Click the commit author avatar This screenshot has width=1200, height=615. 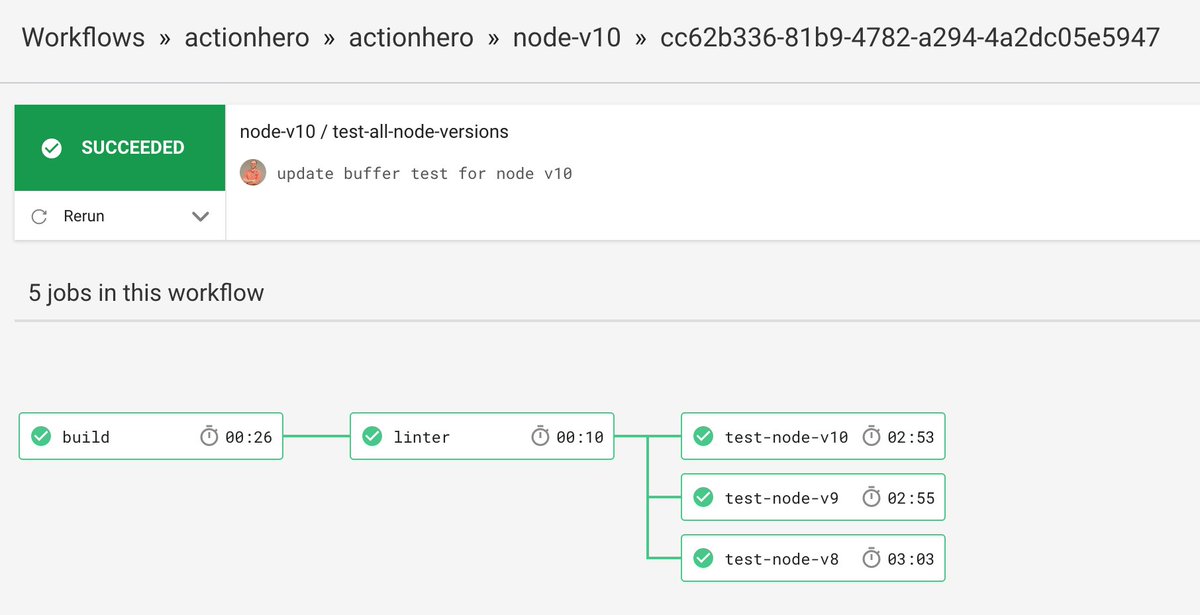click(253, 173)
